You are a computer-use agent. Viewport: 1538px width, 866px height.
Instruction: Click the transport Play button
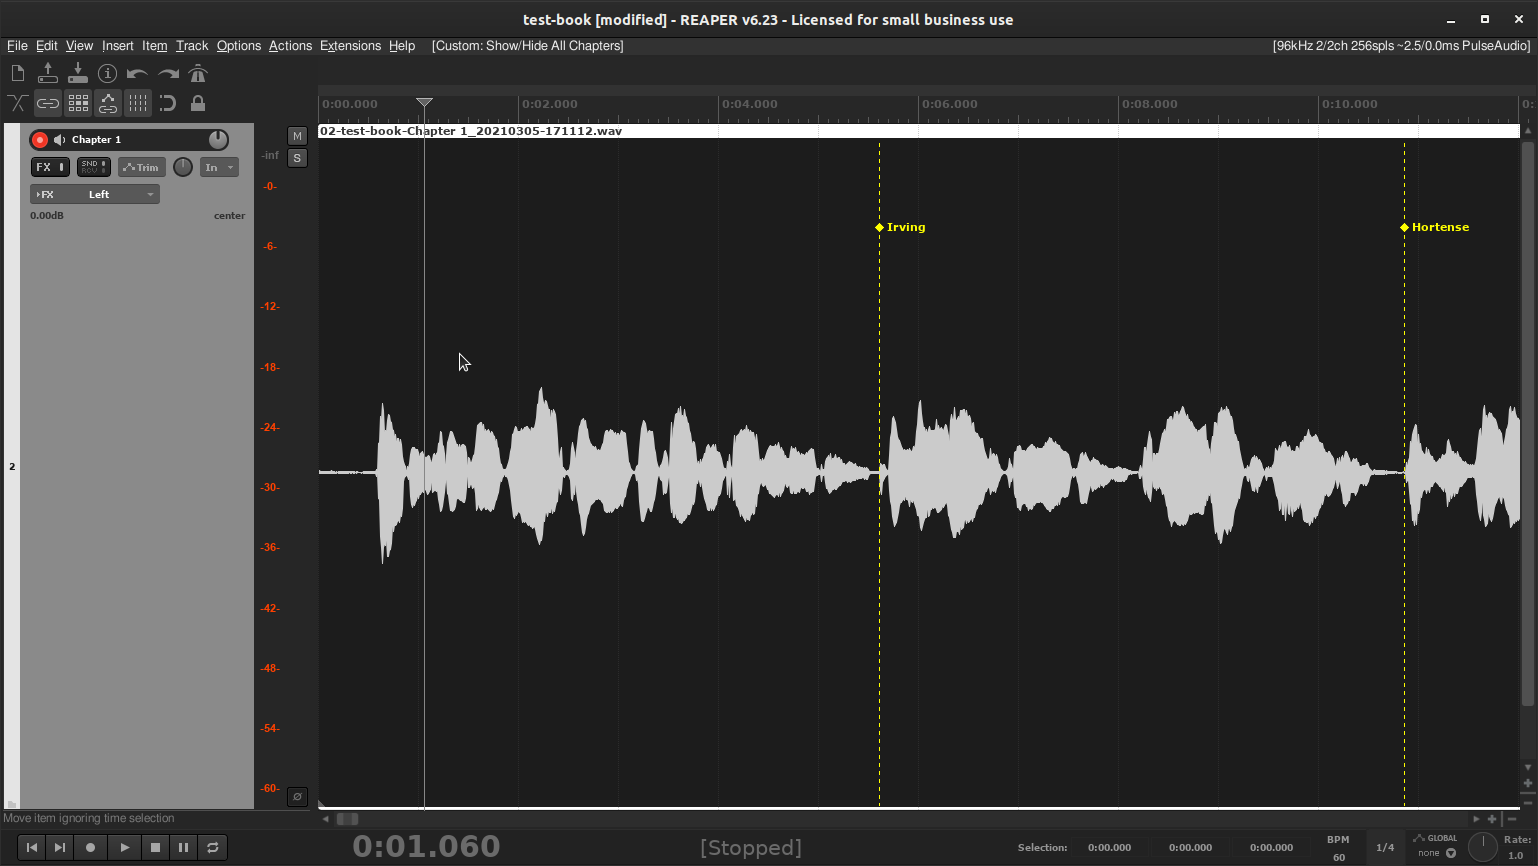(x=124, y=847)
